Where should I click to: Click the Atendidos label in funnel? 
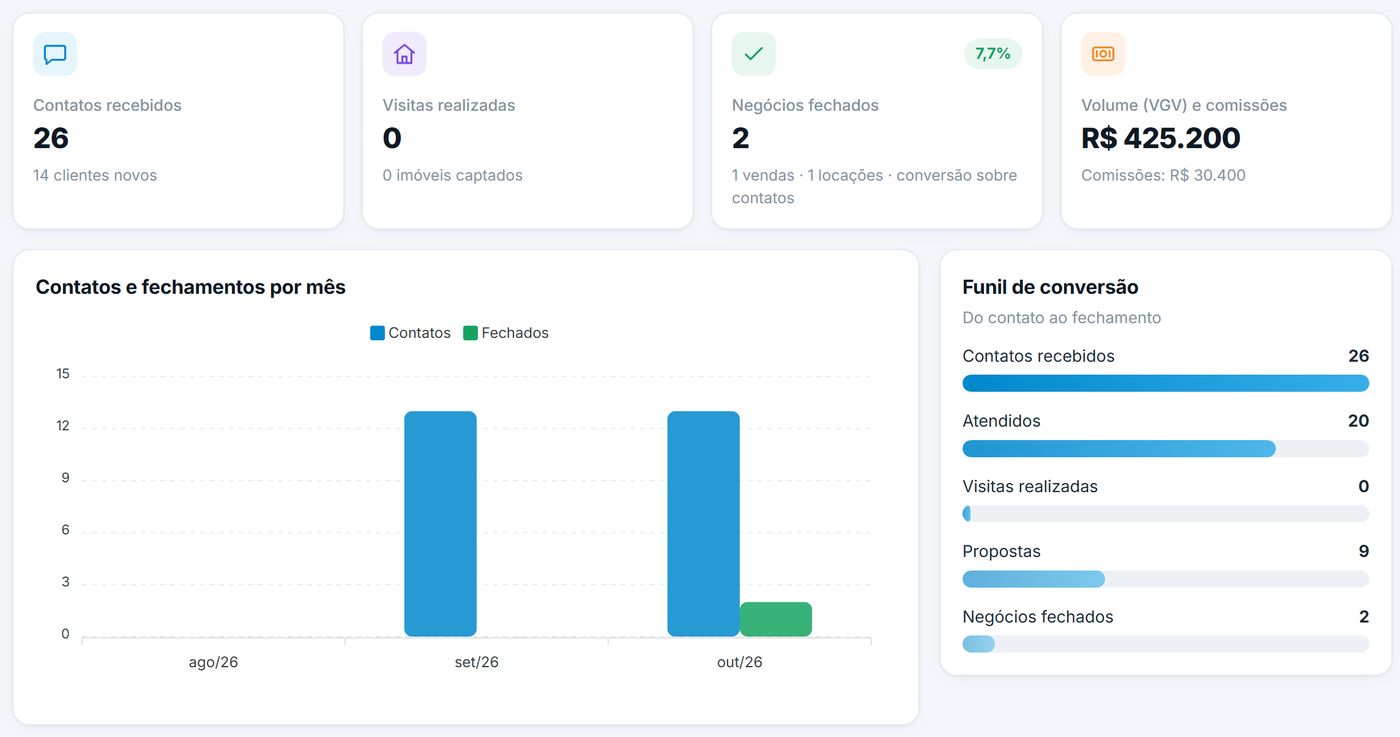click(1001, 421)
